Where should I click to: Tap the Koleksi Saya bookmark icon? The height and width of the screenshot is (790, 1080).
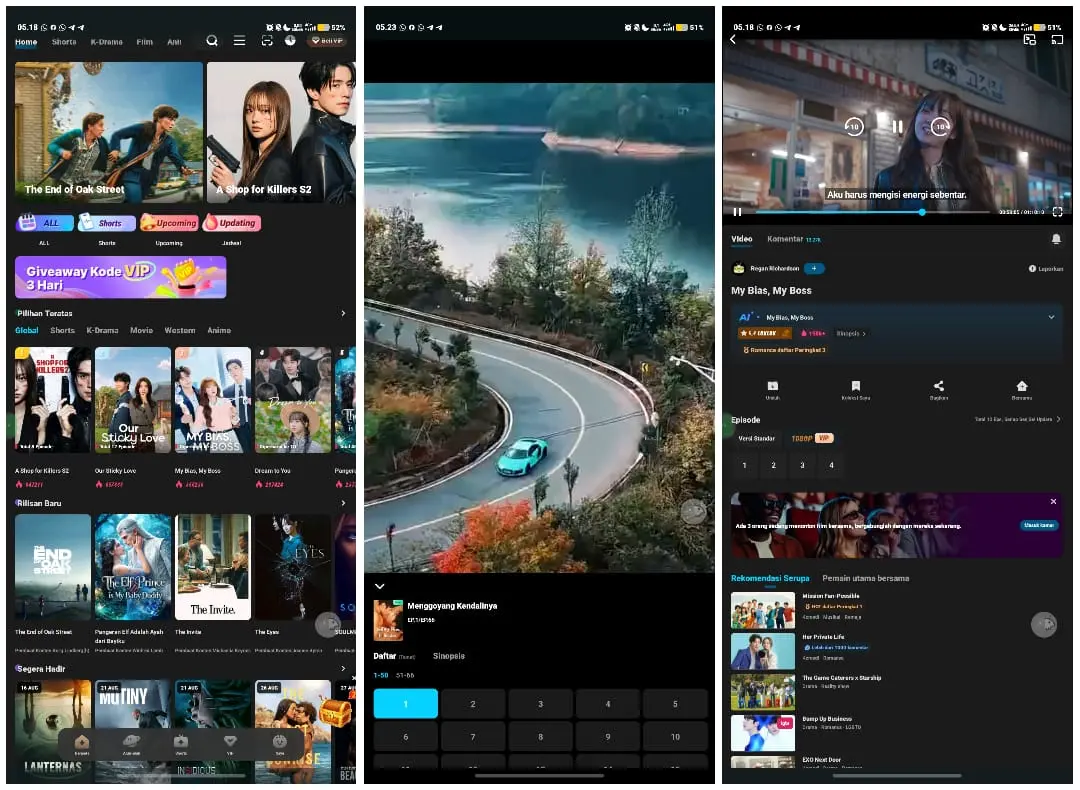click(855, 386)
